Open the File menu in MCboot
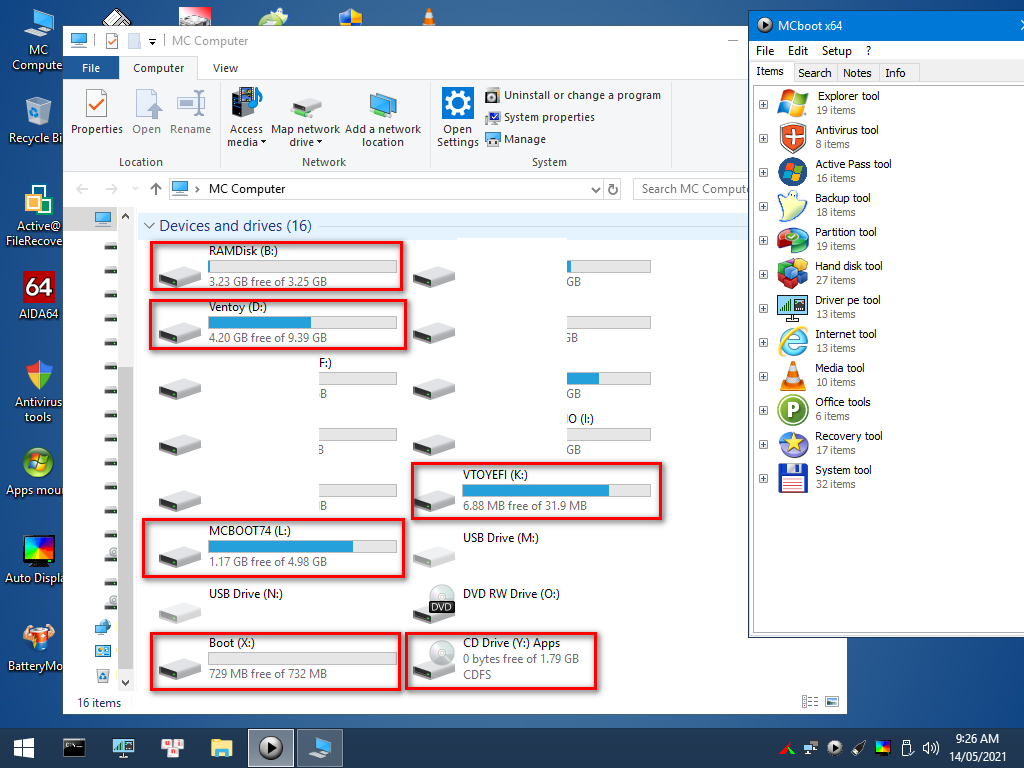 765,51
